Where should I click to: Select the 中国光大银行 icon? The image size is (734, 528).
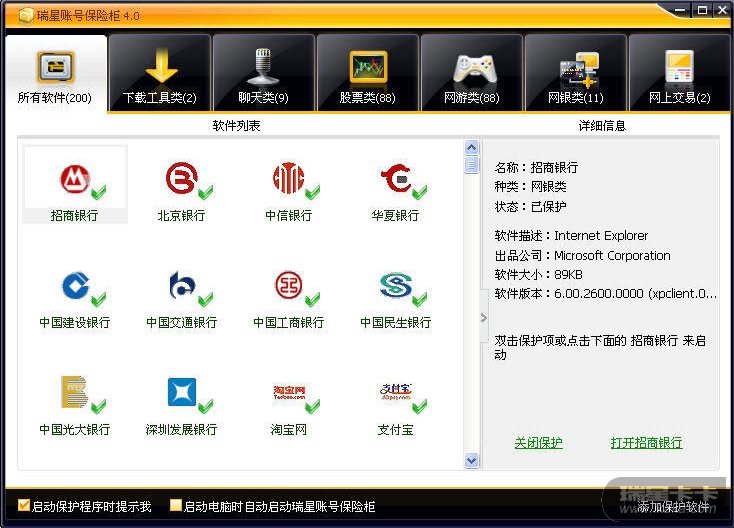point(75,392)
